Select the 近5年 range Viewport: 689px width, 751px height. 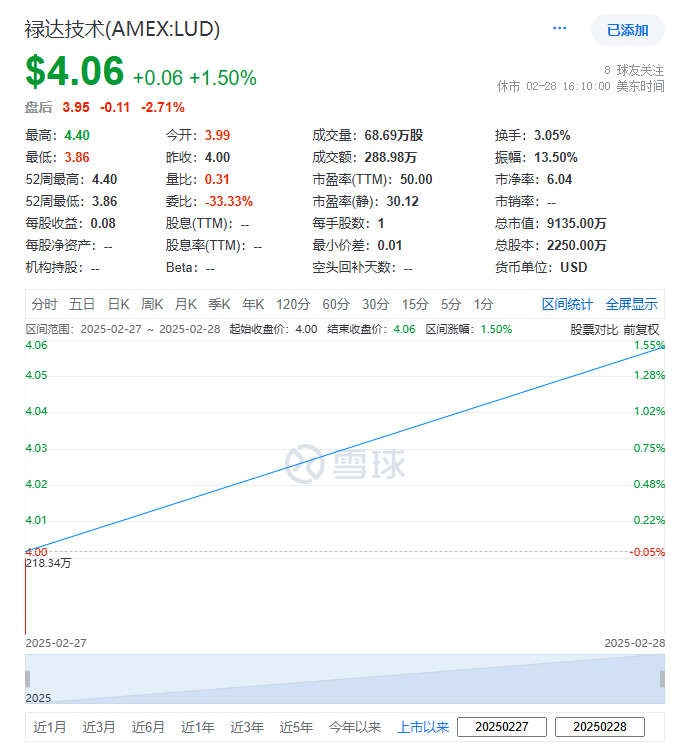click(296, 727)
